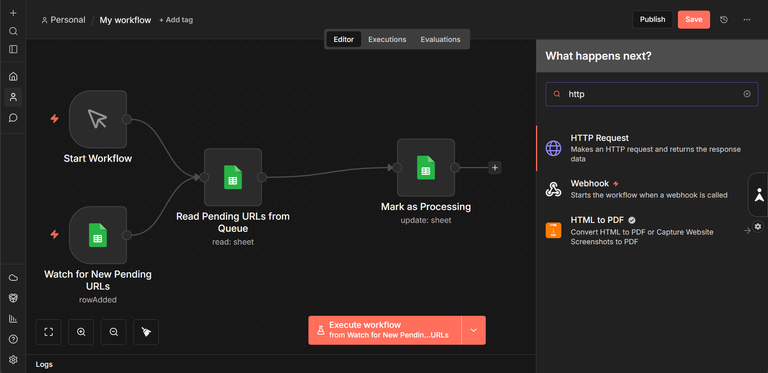The width and height of the screenshot is (768, 373).
Task: Click the plus icon in the left sidebar
Action: click(x=13, y=13)
